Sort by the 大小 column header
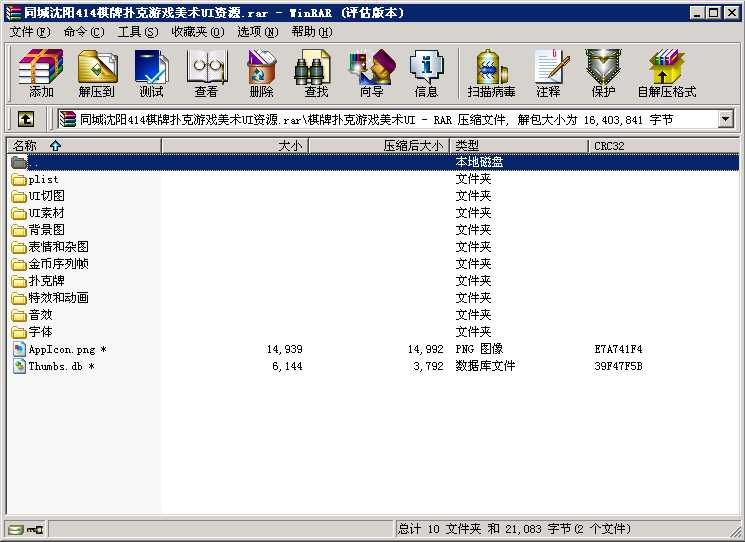 coord(235,146)
